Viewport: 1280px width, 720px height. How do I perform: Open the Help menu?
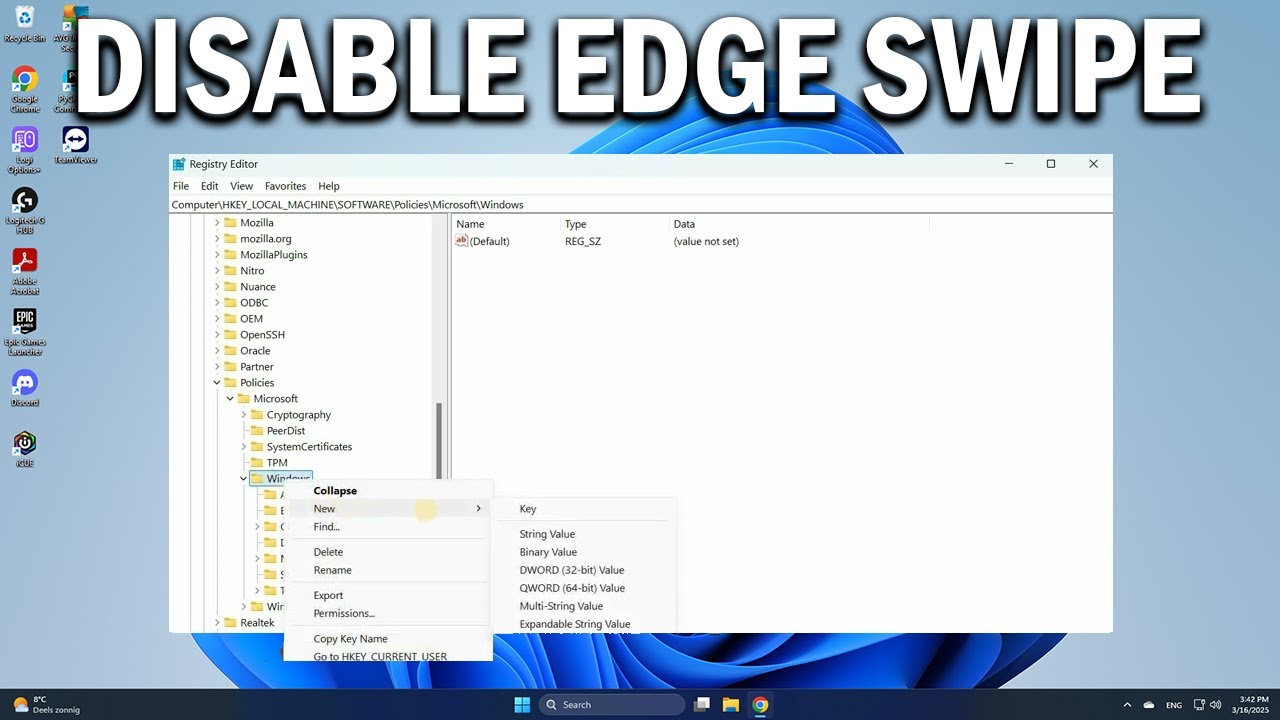click(x=329, y=186)
